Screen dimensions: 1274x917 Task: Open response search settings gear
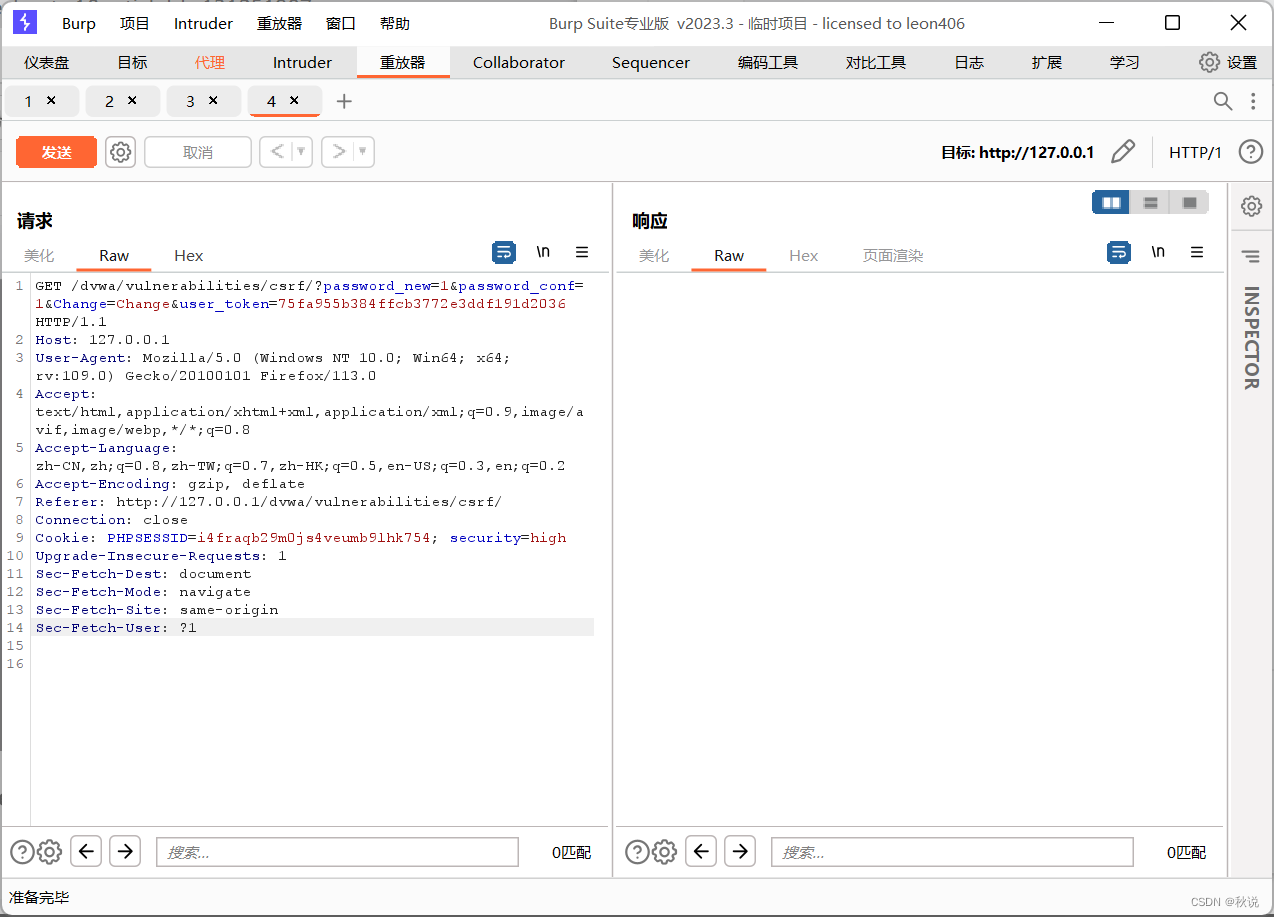[x=665, y=852]
